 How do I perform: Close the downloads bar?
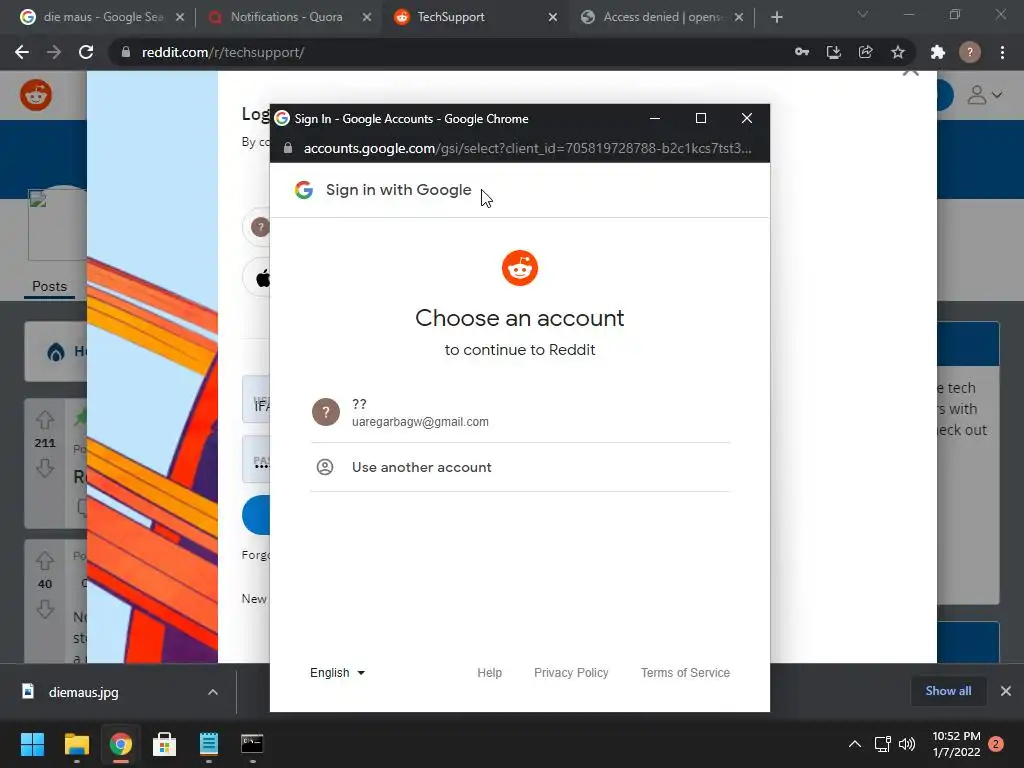tap(1006, 691)
